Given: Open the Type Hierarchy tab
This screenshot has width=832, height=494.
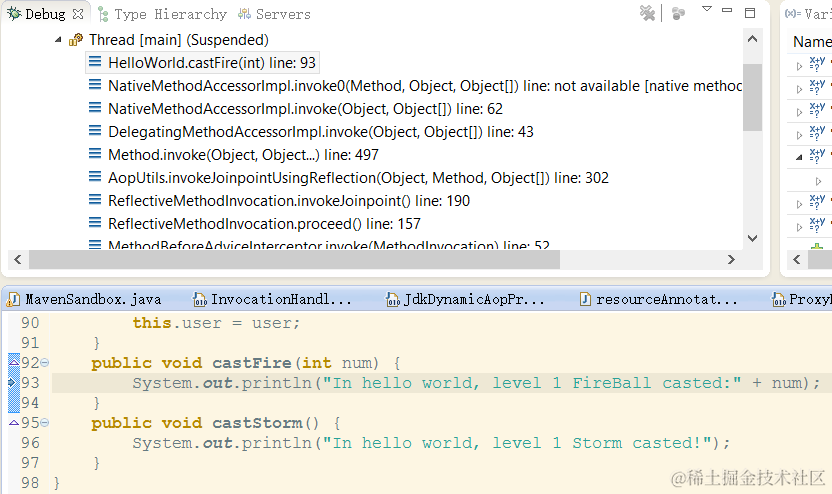Looking at the screenshot, I should click(x=170, y=14).
